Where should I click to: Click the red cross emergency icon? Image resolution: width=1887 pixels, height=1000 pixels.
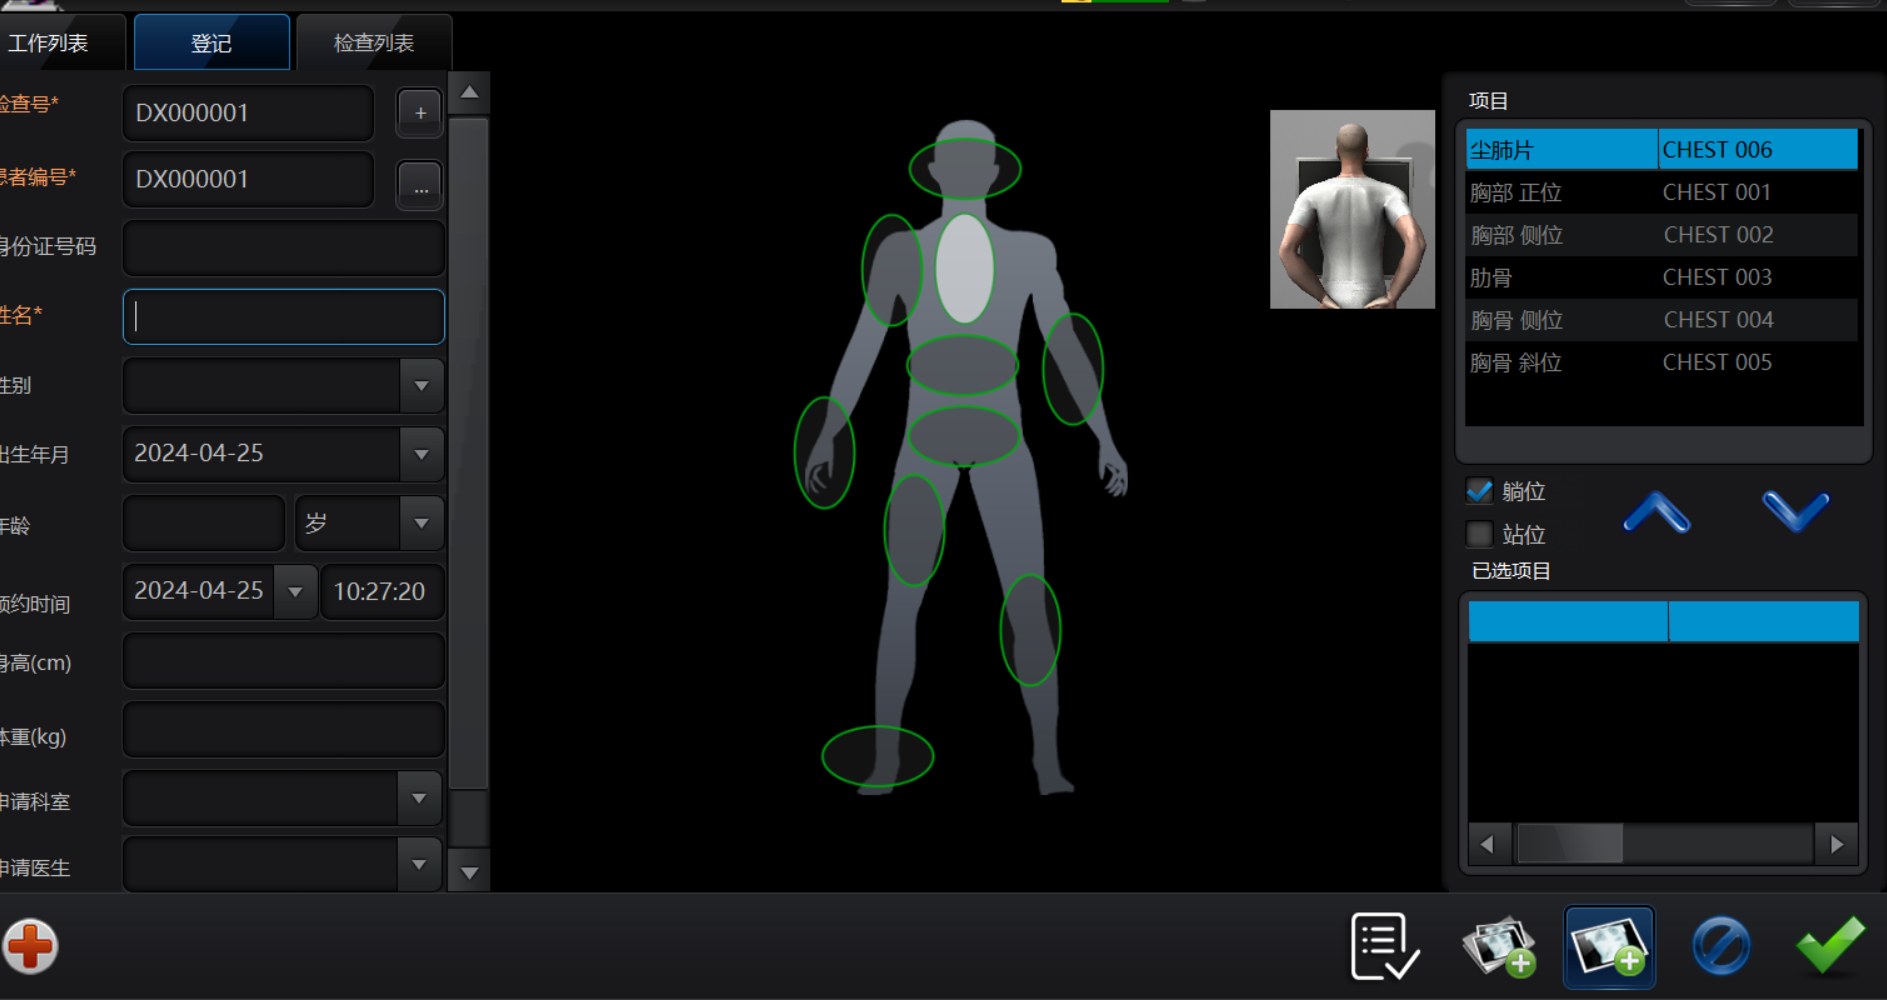[x=30, y=946]
